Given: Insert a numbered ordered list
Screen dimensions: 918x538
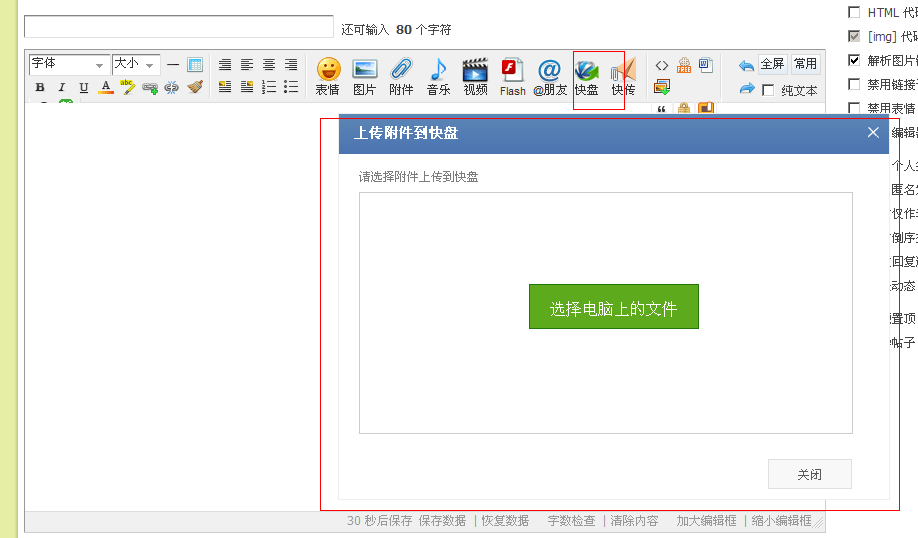Looking at the screenshot, I should coord(269,87).
